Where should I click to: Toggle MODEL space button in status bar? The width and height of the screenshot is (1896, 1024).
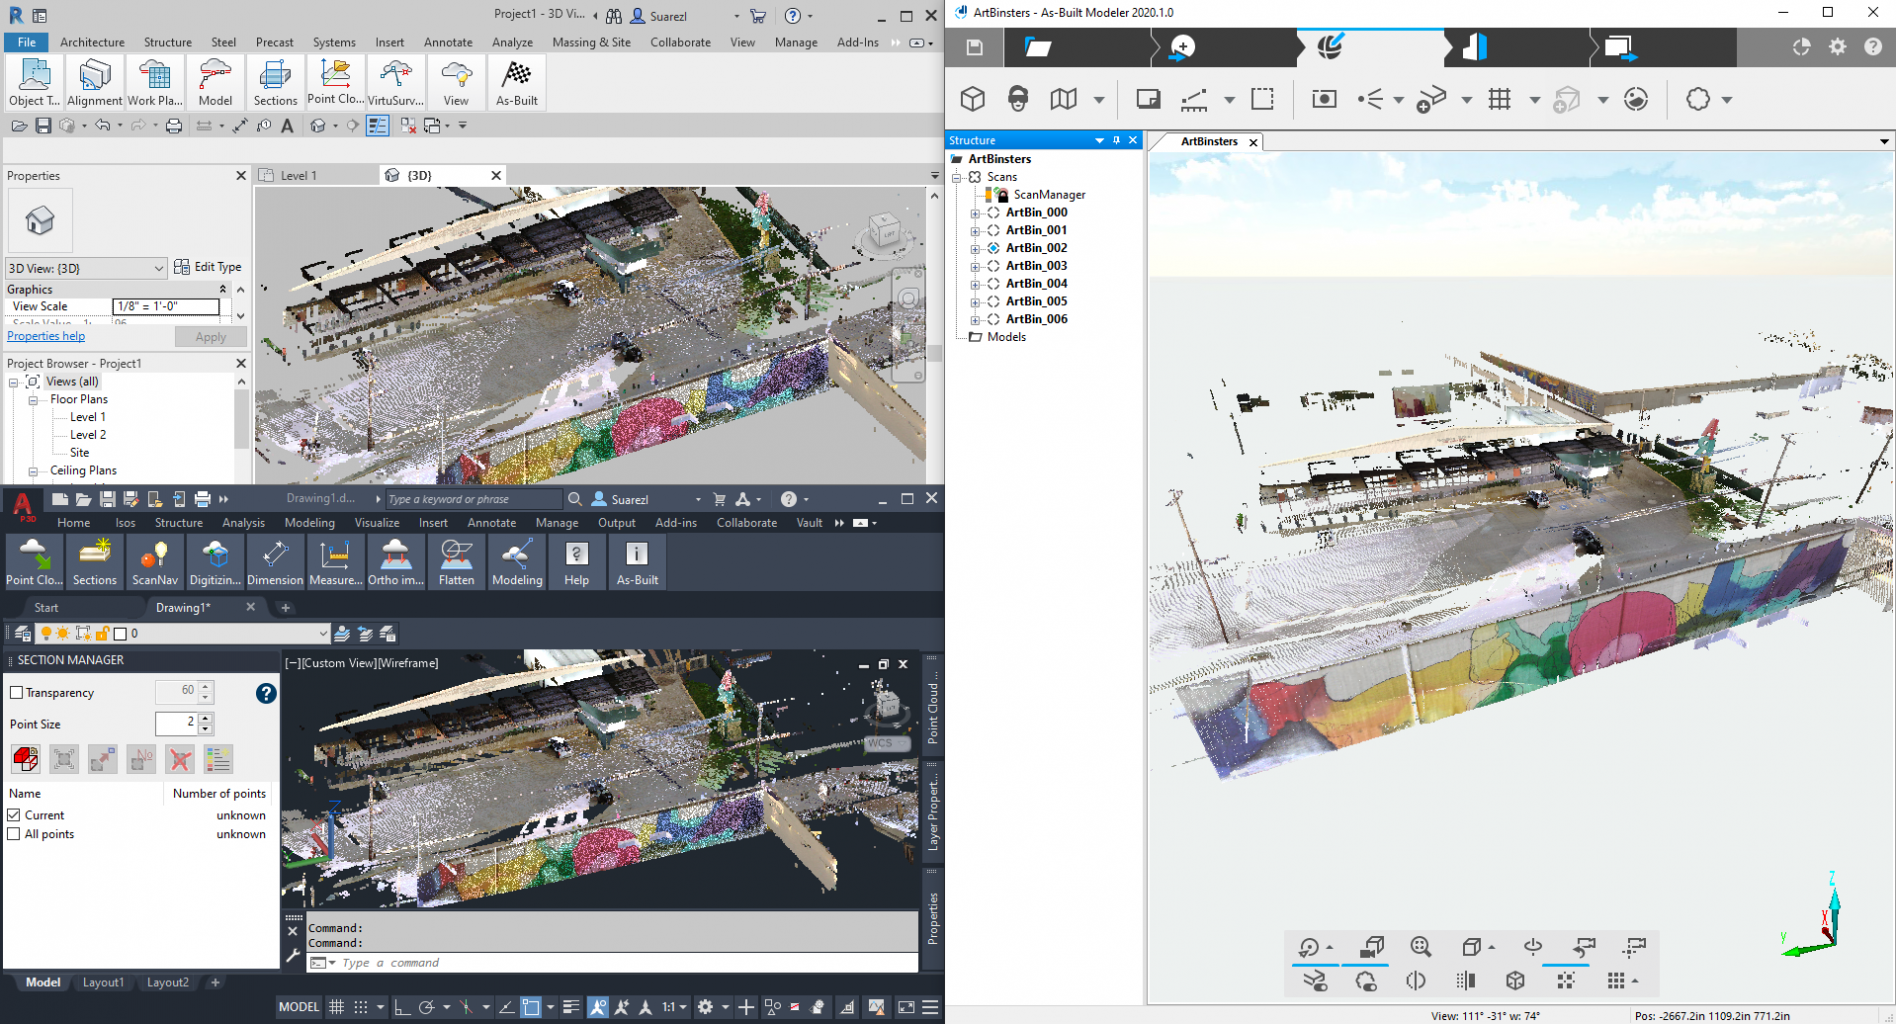point(298,1007)
